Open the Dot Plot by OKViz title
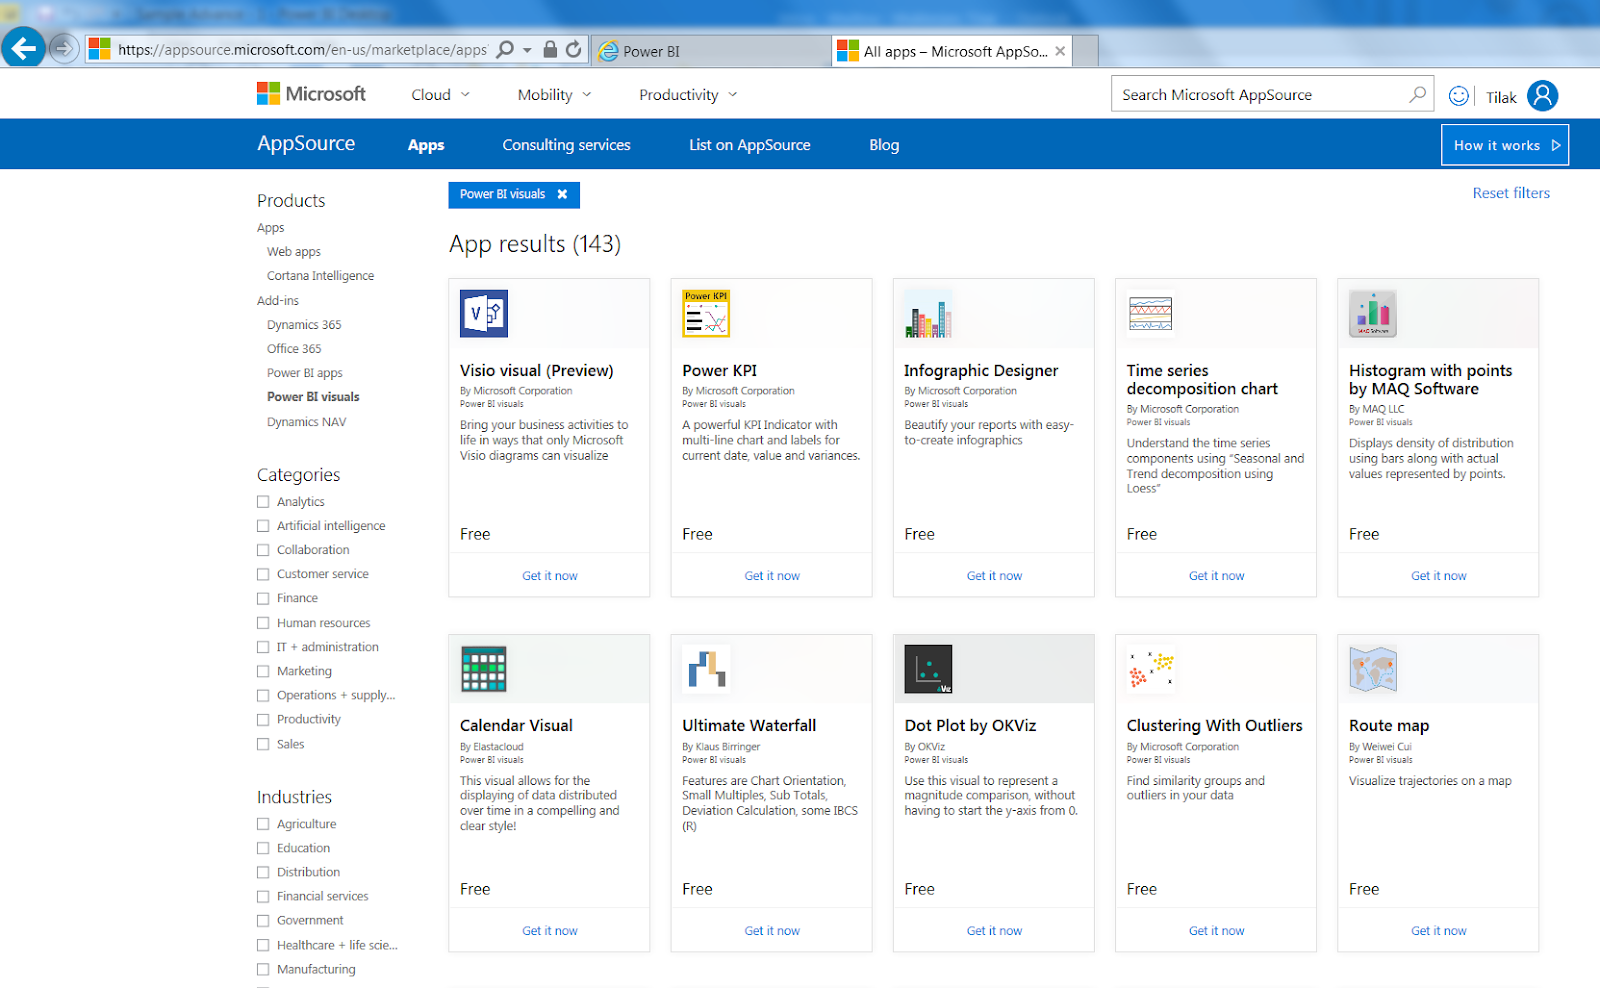 pos(970,726)
